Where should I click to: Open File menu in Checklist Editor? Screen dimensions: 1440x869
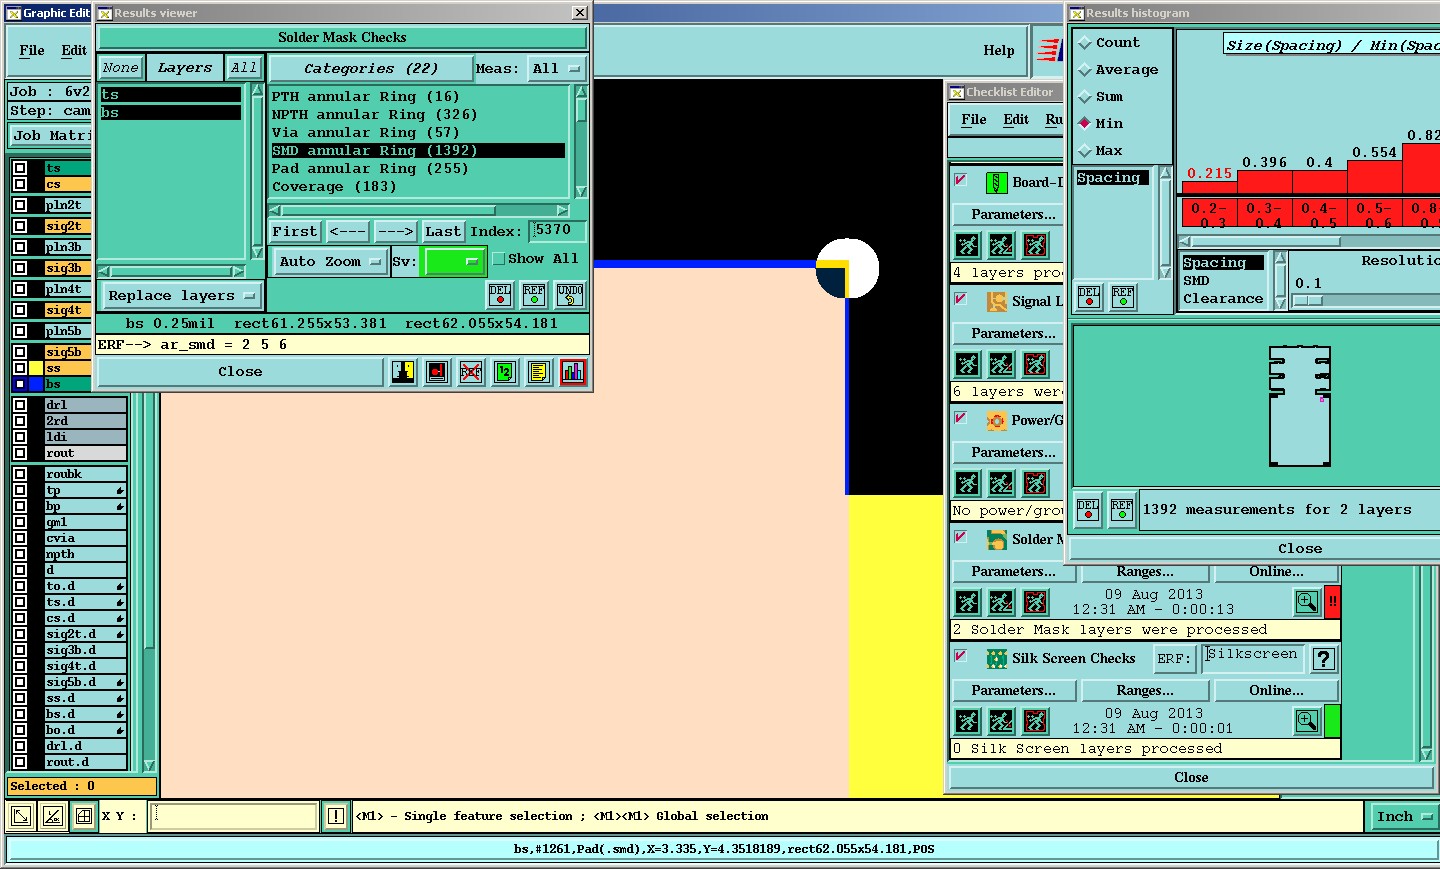(x=973, y=119)
